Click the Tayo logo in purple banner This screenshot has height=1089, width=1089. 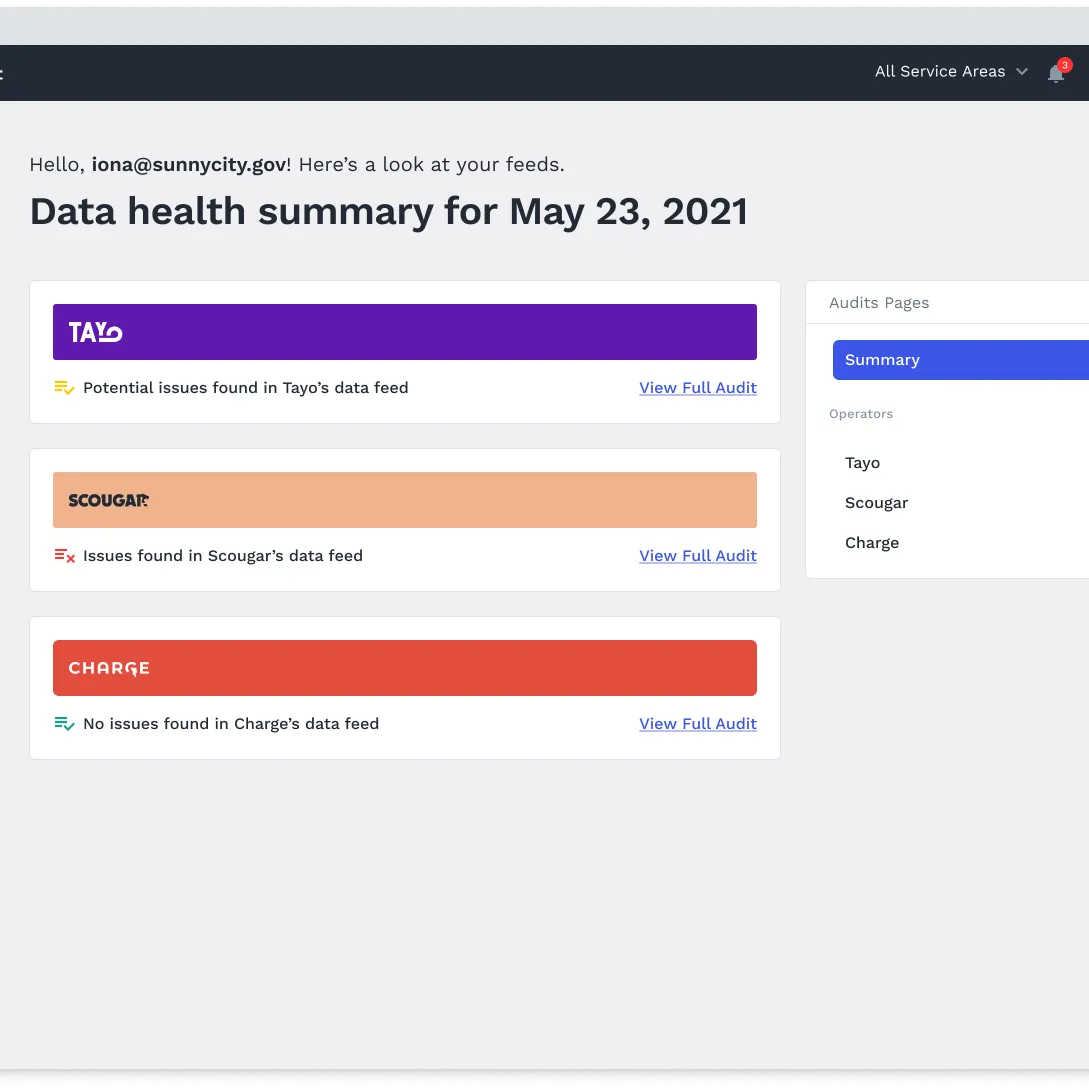95,332
